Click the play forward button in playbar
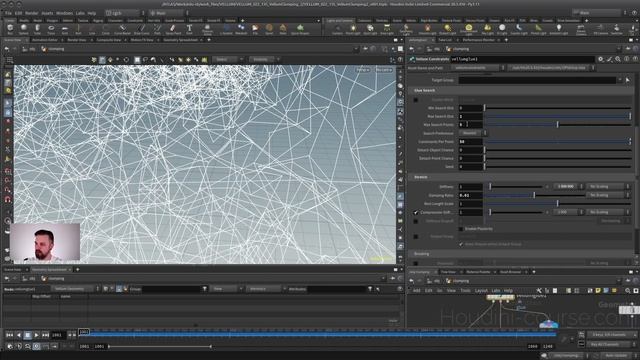Viewport: 640px width, 360px height. click(36, 335)
